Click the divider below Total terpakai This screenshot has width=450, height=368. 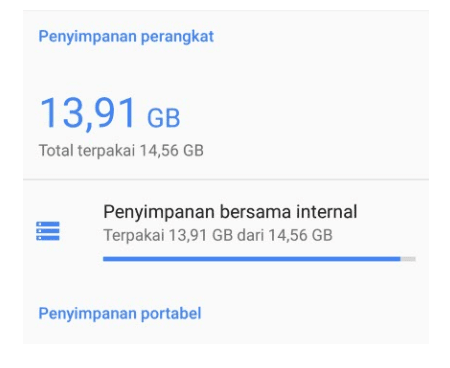pos(226,180)
